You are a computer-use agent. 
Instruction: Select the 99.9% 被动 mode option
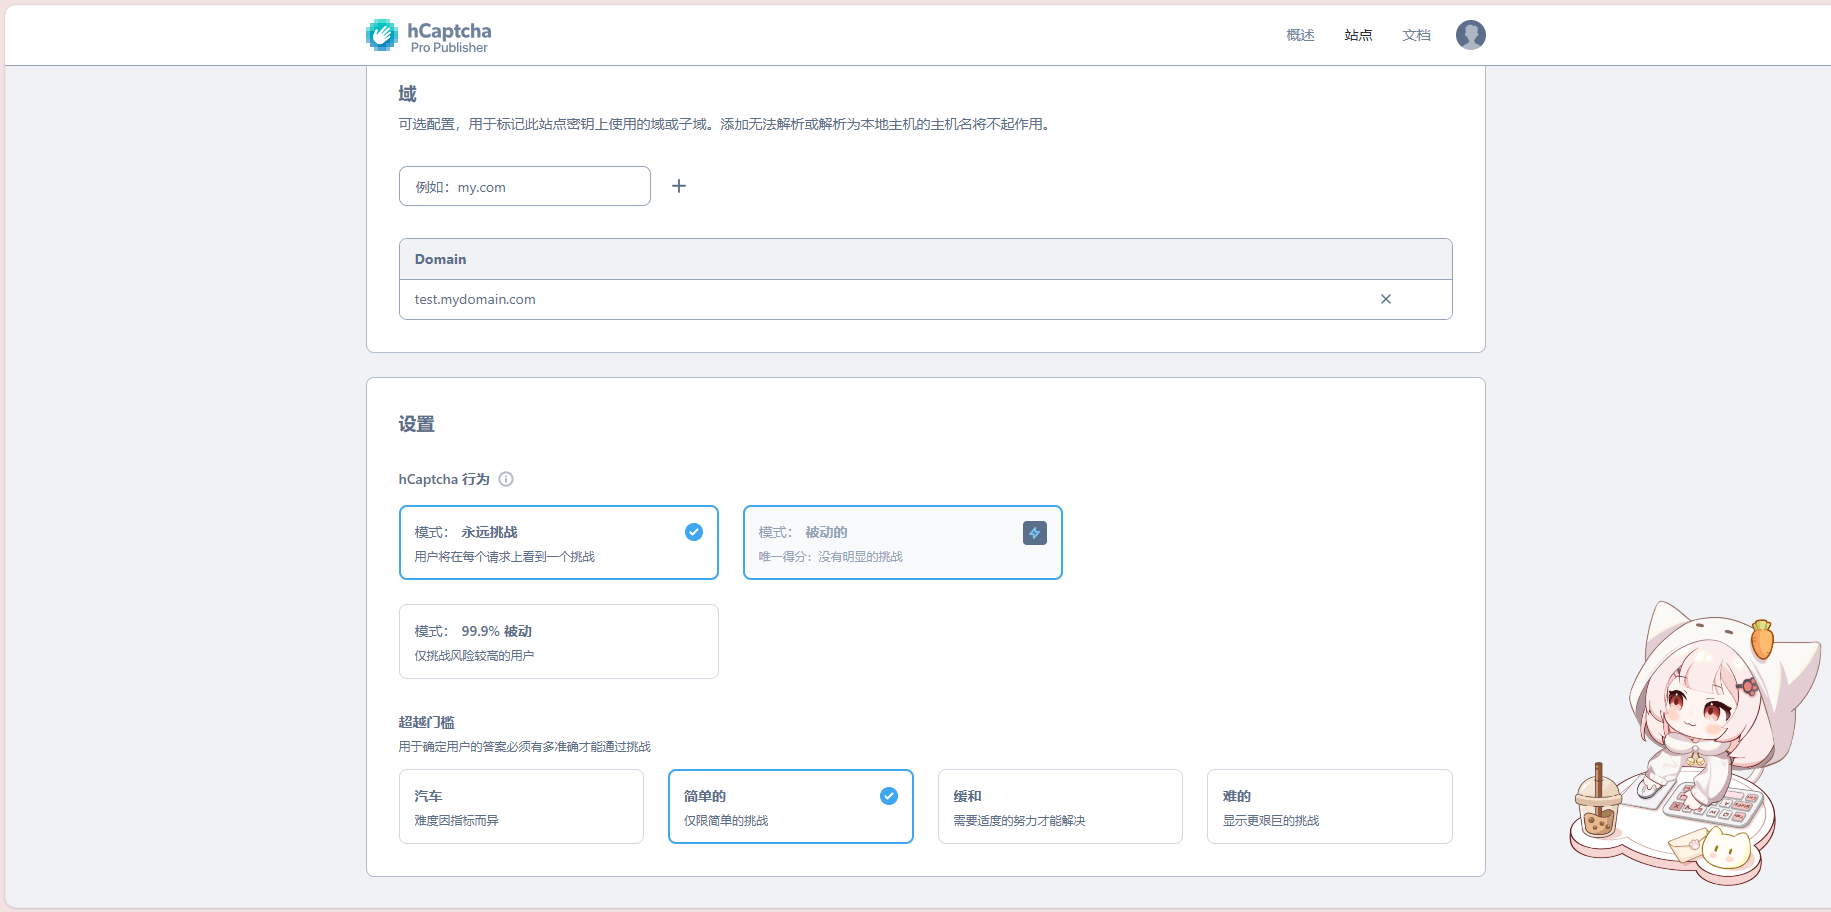tap(558, 642)
